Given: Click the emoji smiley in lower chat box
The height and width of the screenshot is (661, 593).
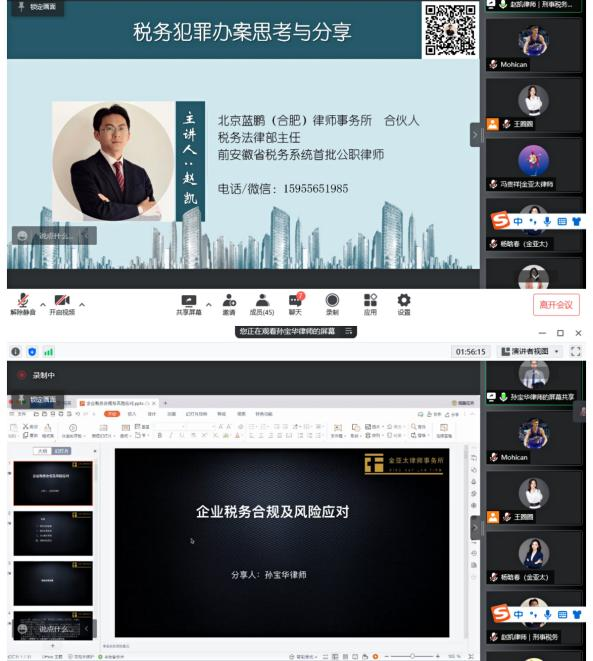Looking at the screenshot, I should 22,629.
